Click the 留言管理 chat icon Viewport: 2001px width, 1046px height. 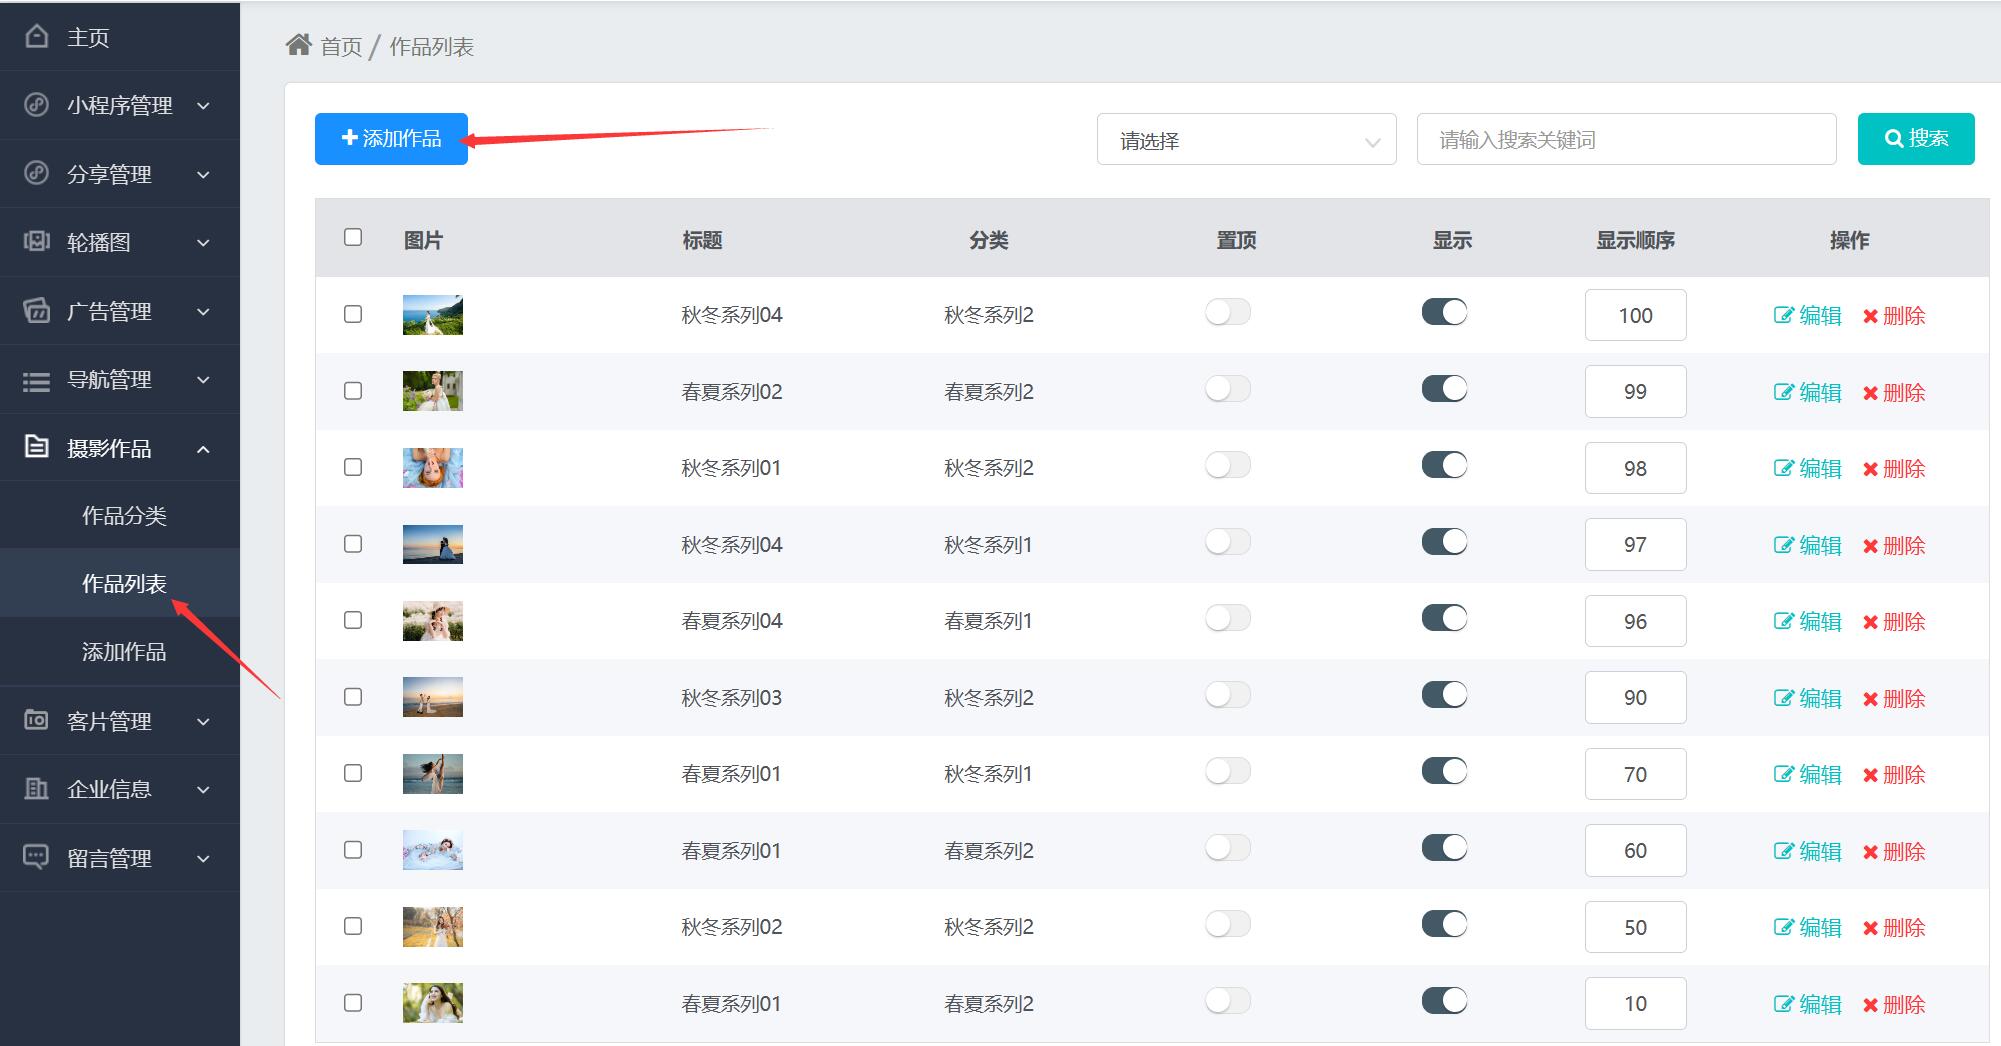tap(36, 857)
